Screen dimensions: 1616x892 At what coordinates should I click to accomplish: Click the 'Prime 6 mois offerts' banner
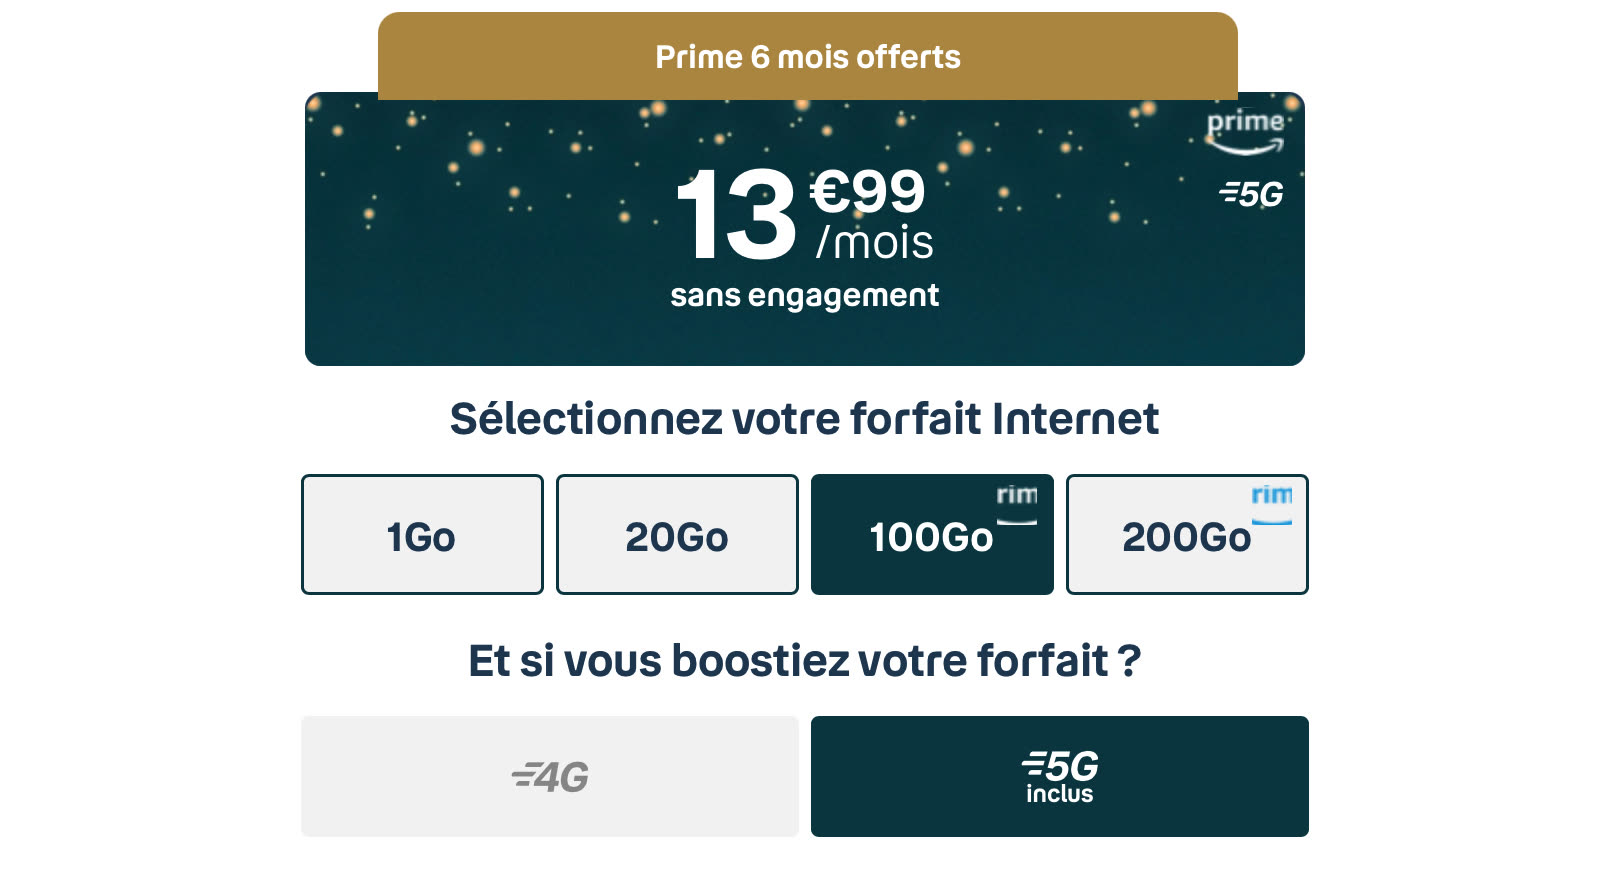(806, 57)
